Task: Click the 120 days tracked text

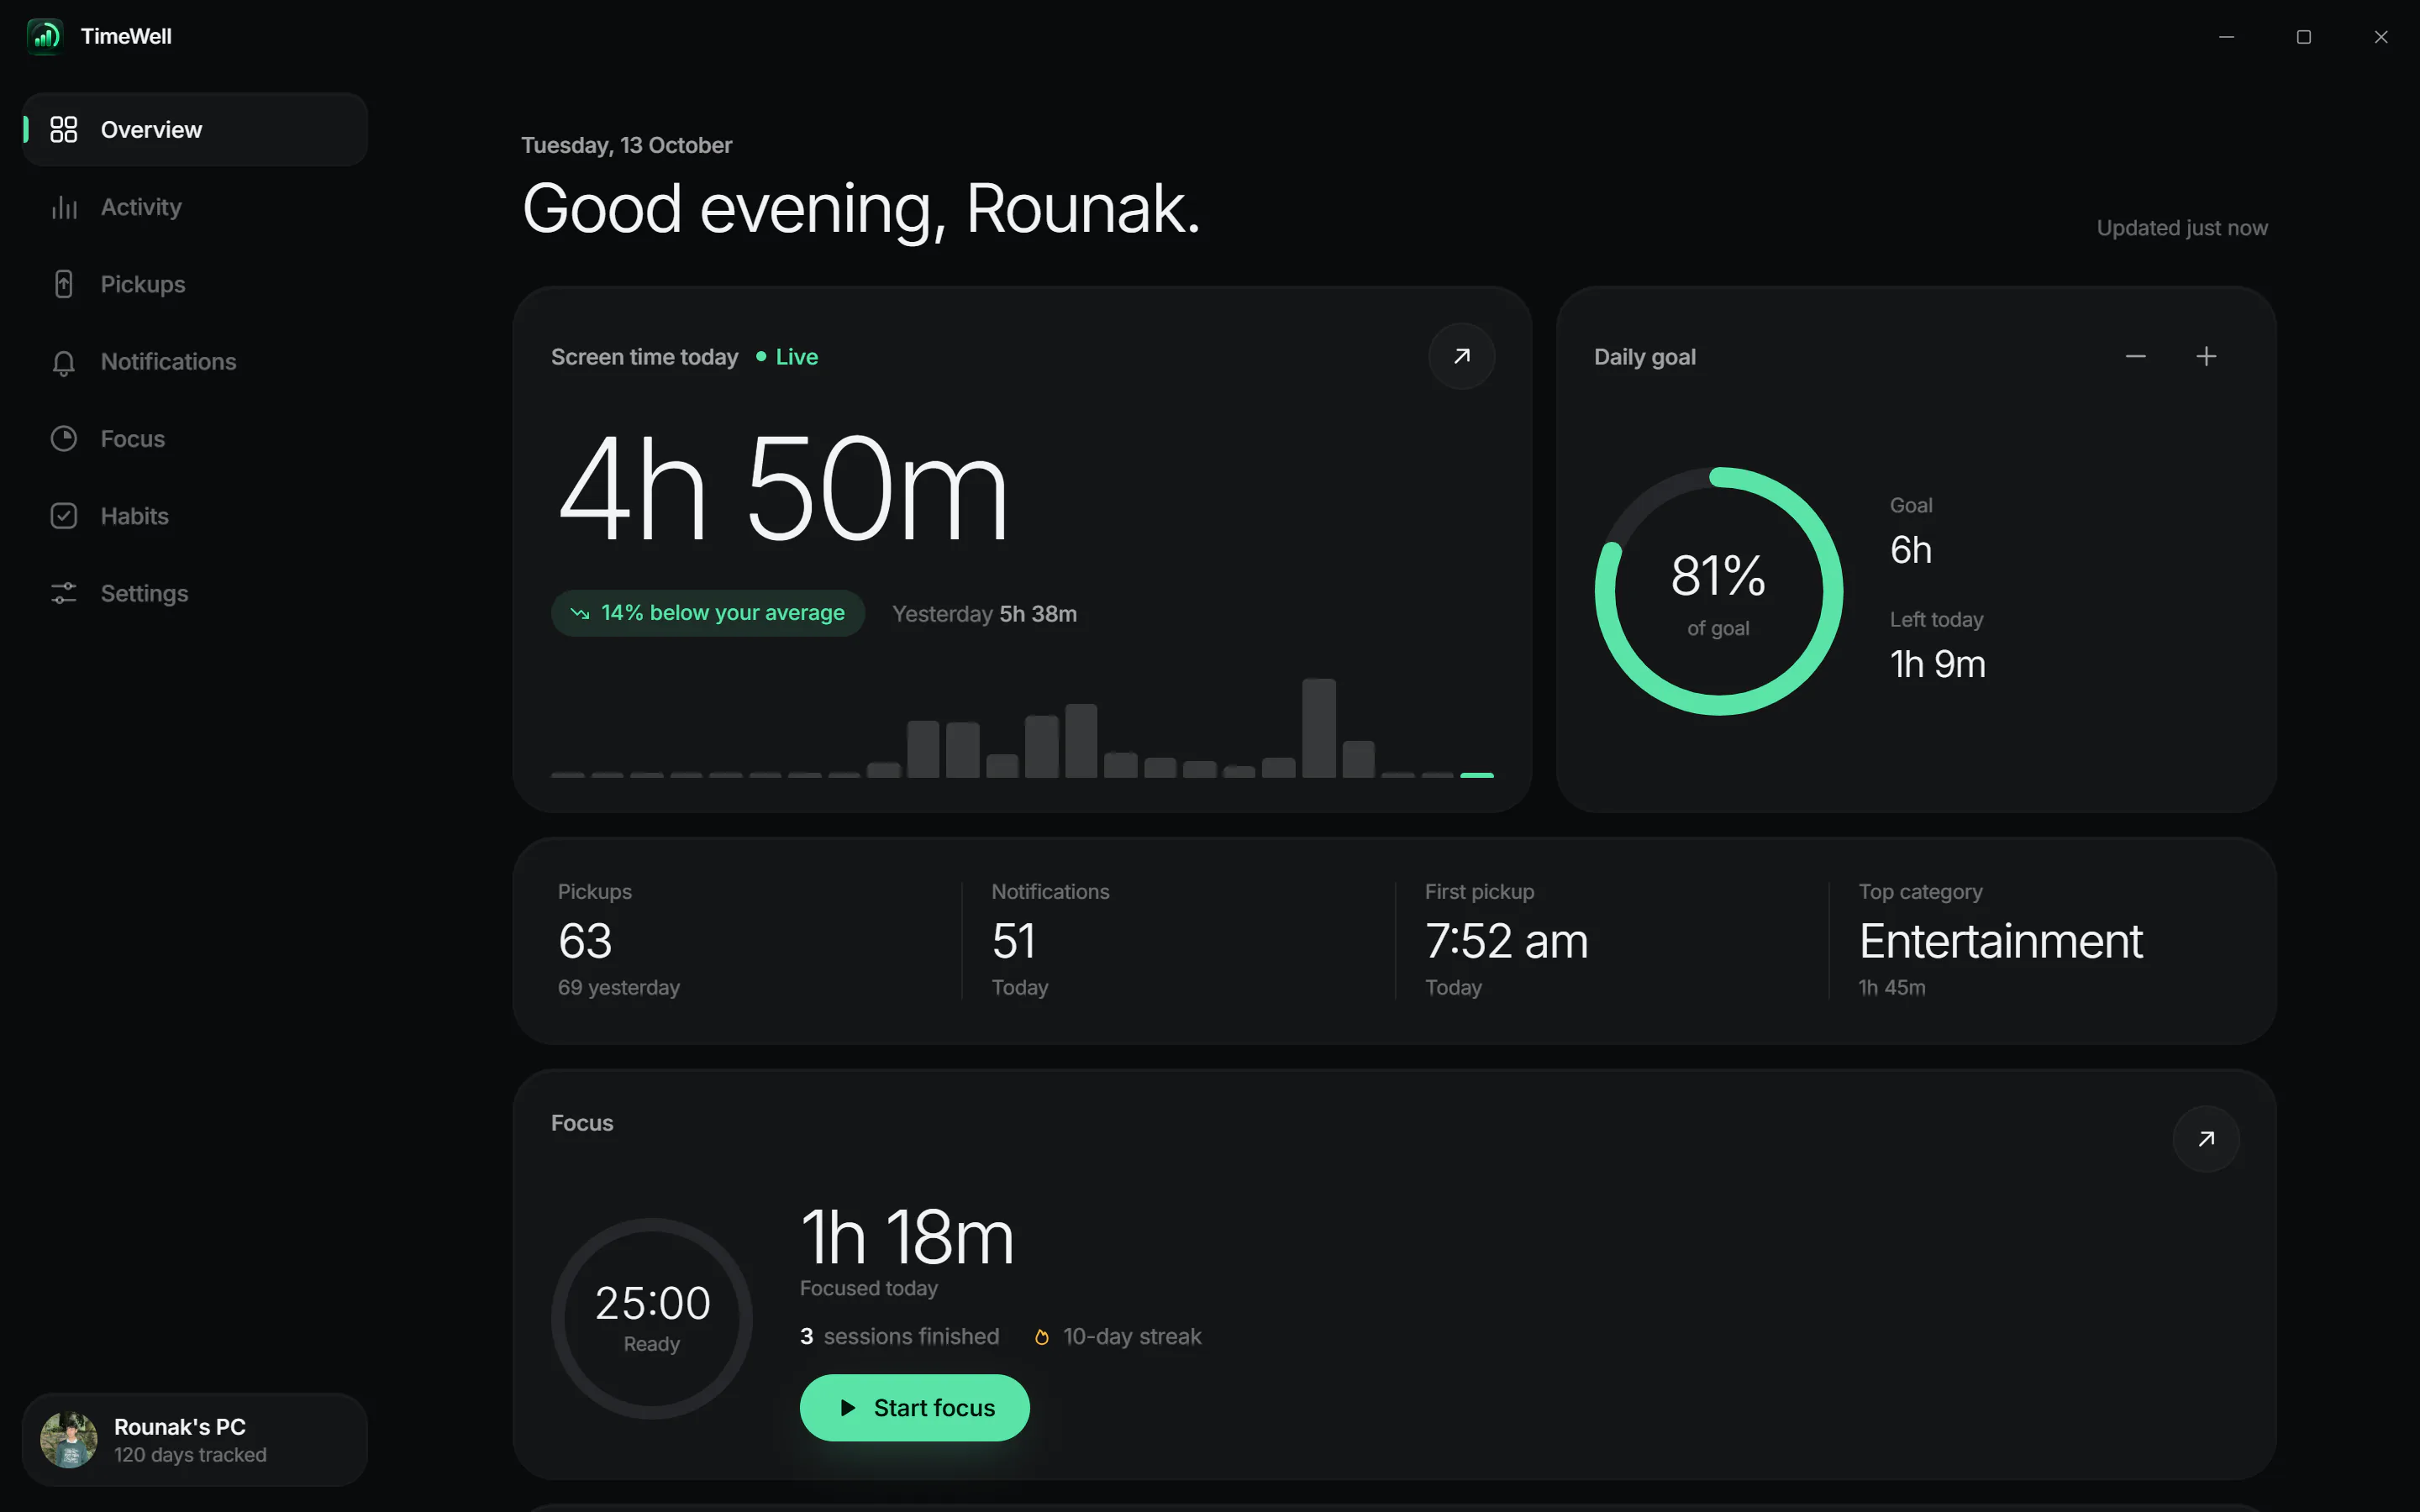Action: point(190,1455)
